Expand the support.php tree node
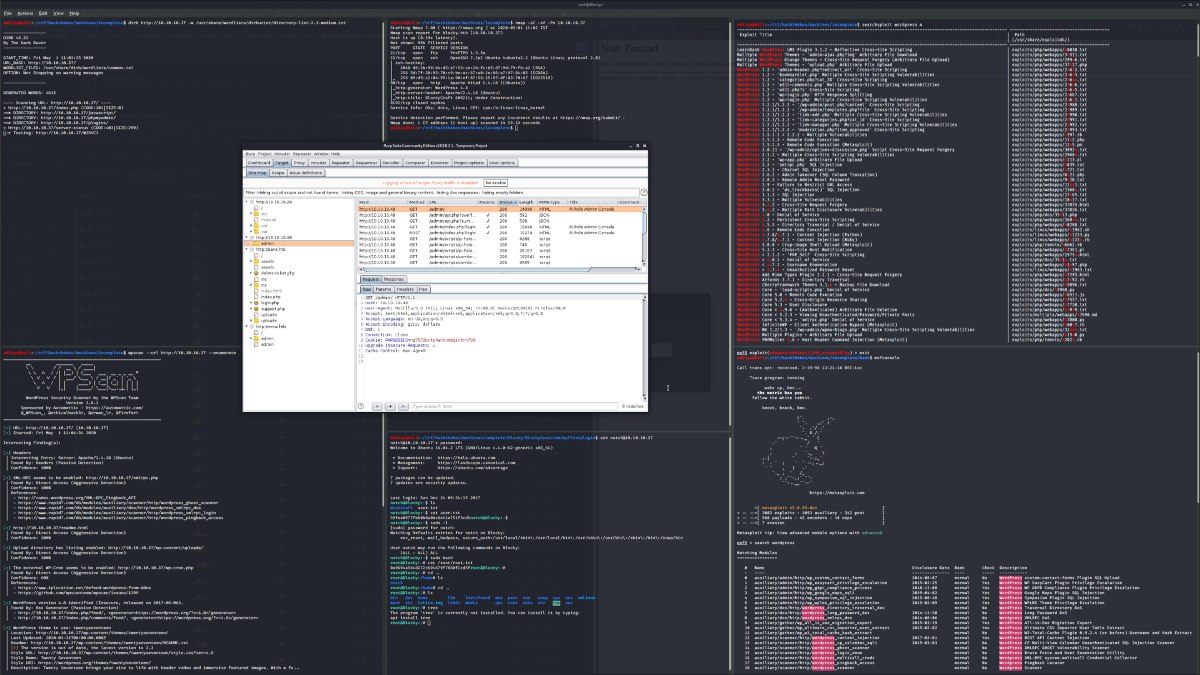This screenshot has width=1200, height=675. pyautogui.click(x=251, y=309)
